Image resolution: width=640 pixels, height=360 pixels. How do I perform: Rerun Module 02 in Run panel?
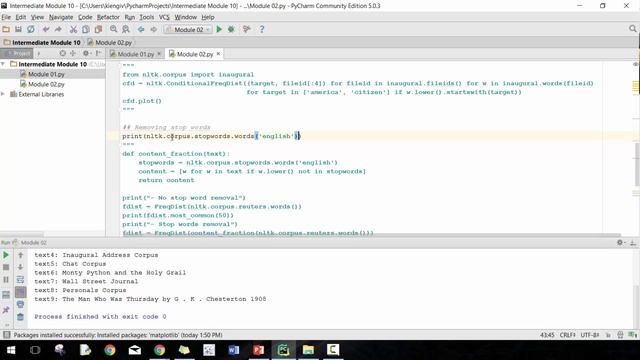pyautogui.click(x=6, y=255)
